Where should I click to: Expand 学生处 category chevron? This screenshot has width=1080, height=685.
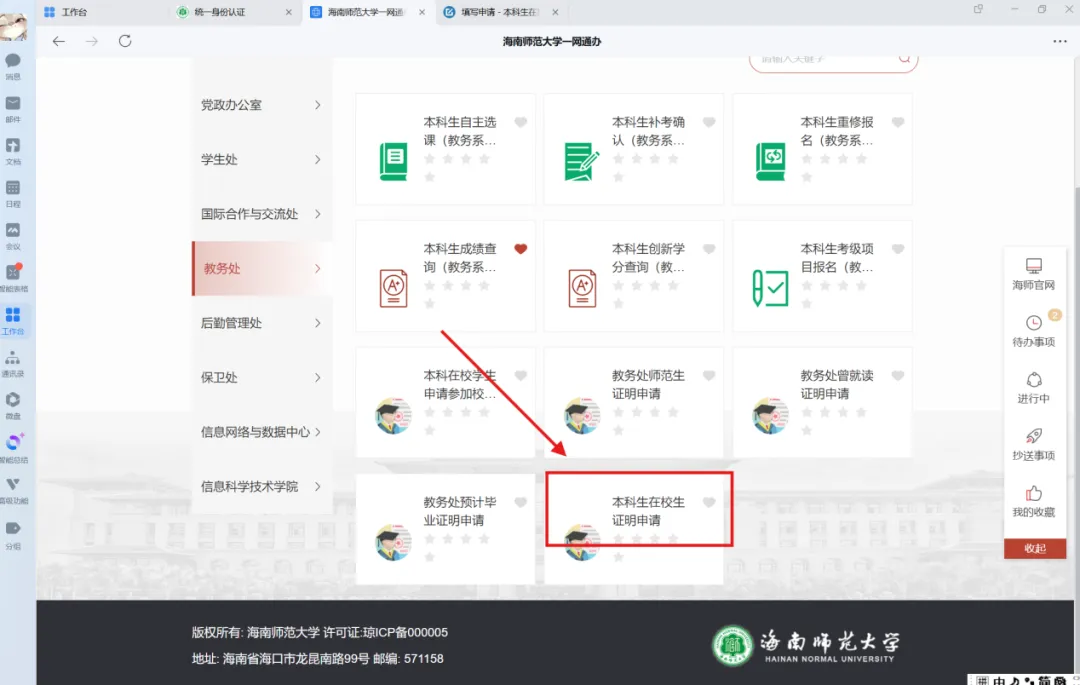318,159
